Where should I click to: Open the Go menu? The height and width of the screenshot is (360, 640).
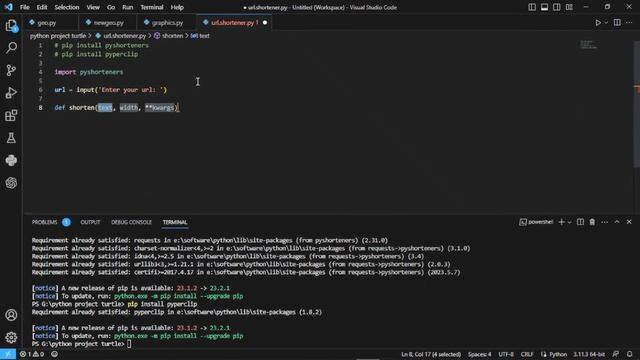111,7
